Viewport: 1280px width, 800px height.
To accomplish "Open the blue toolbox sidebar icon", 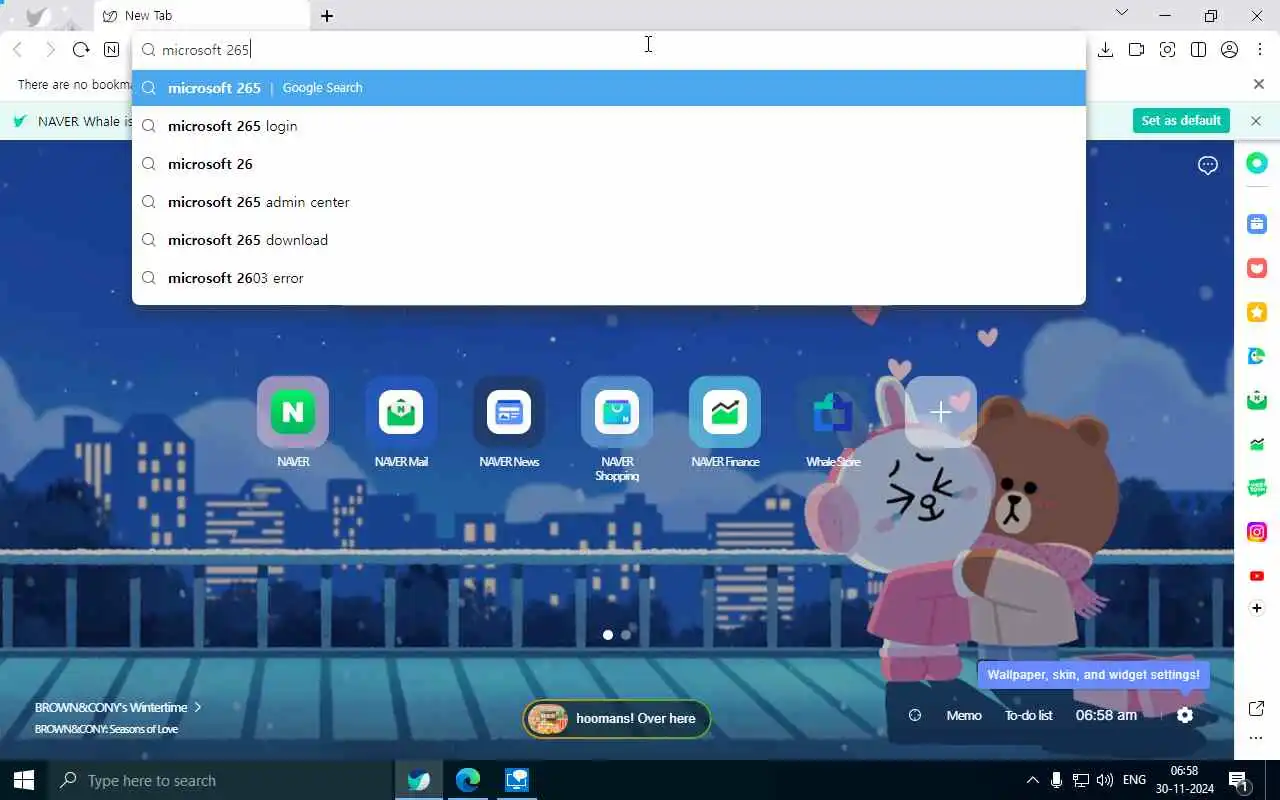I will click(x=1257, y=224).
